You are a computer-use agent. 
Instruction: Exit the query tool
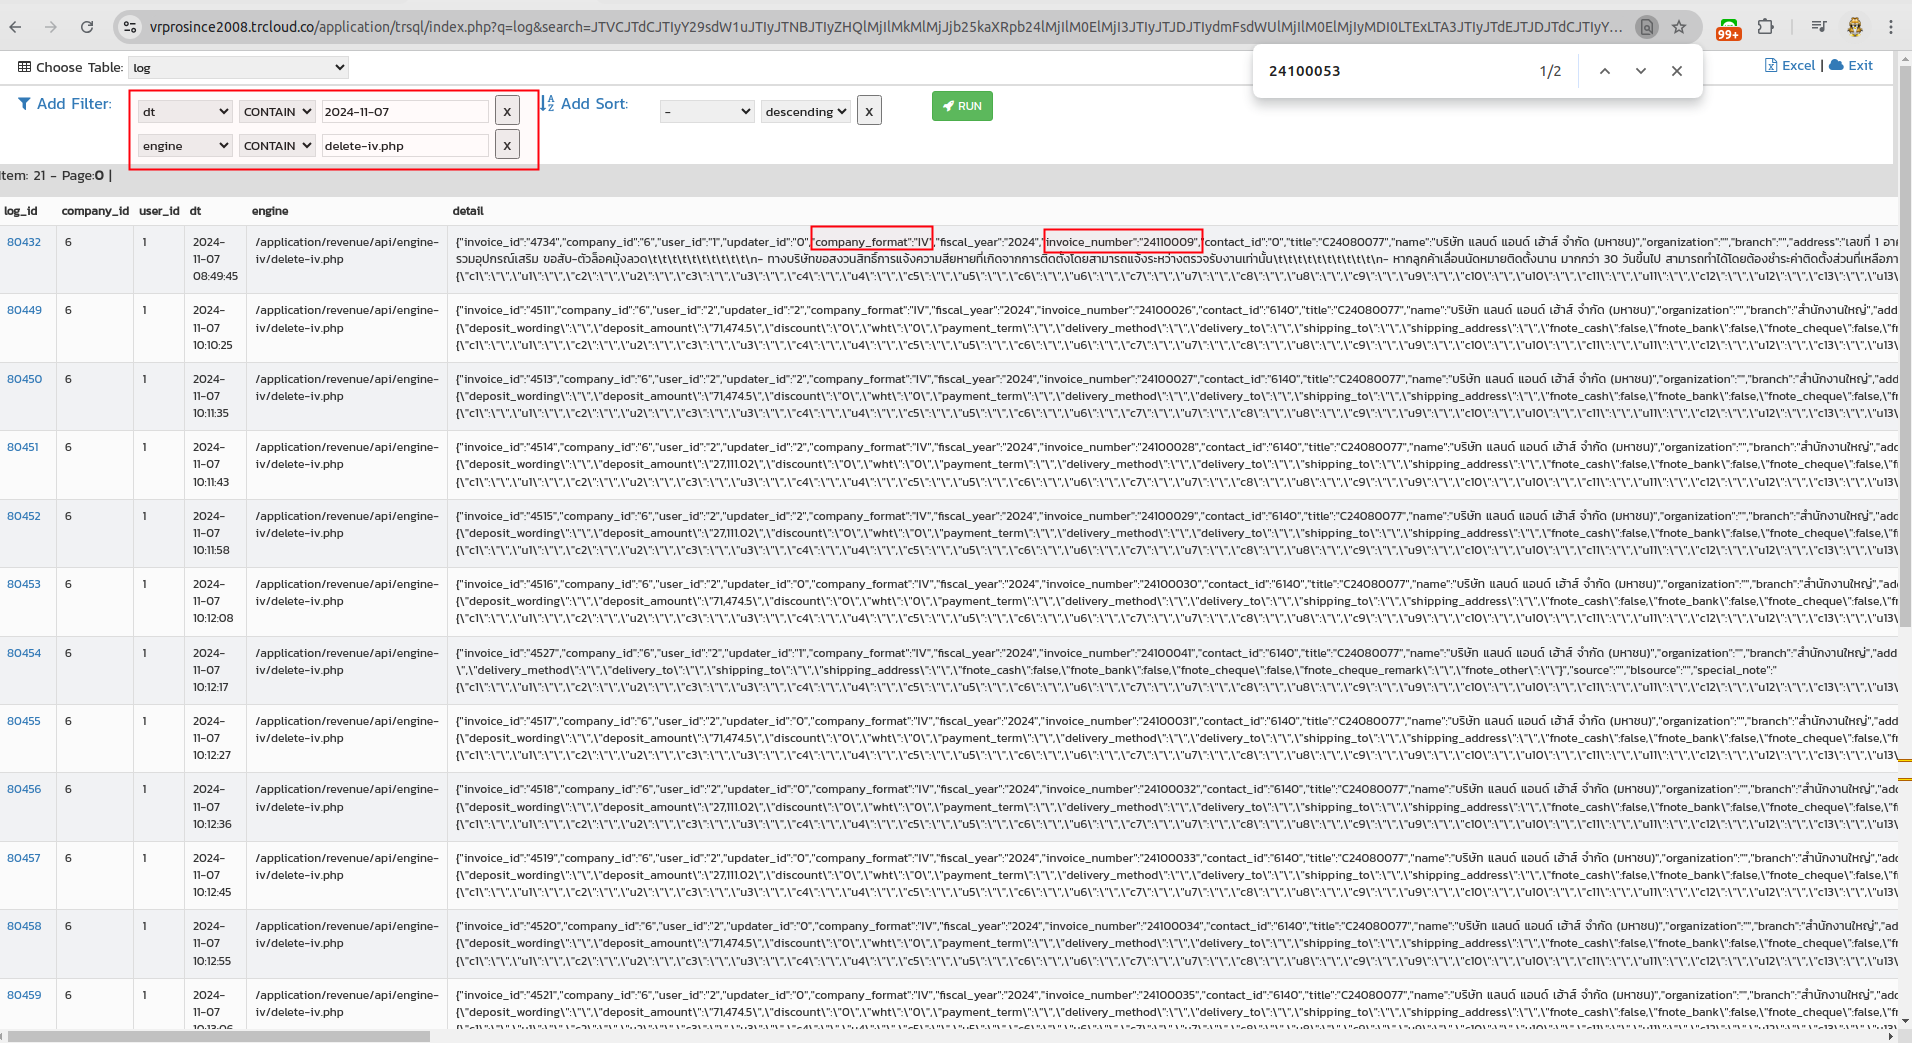click(x=1851, y=65)
